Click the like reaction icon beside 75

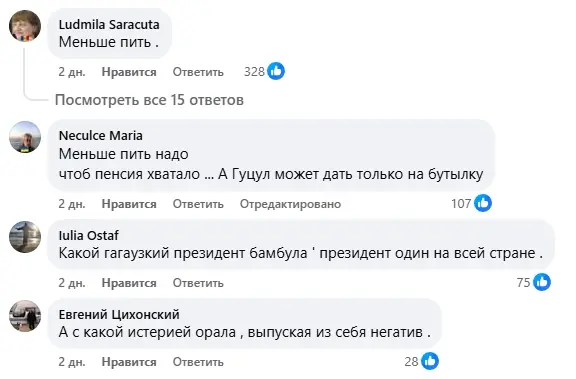click(x=542, y=282)
